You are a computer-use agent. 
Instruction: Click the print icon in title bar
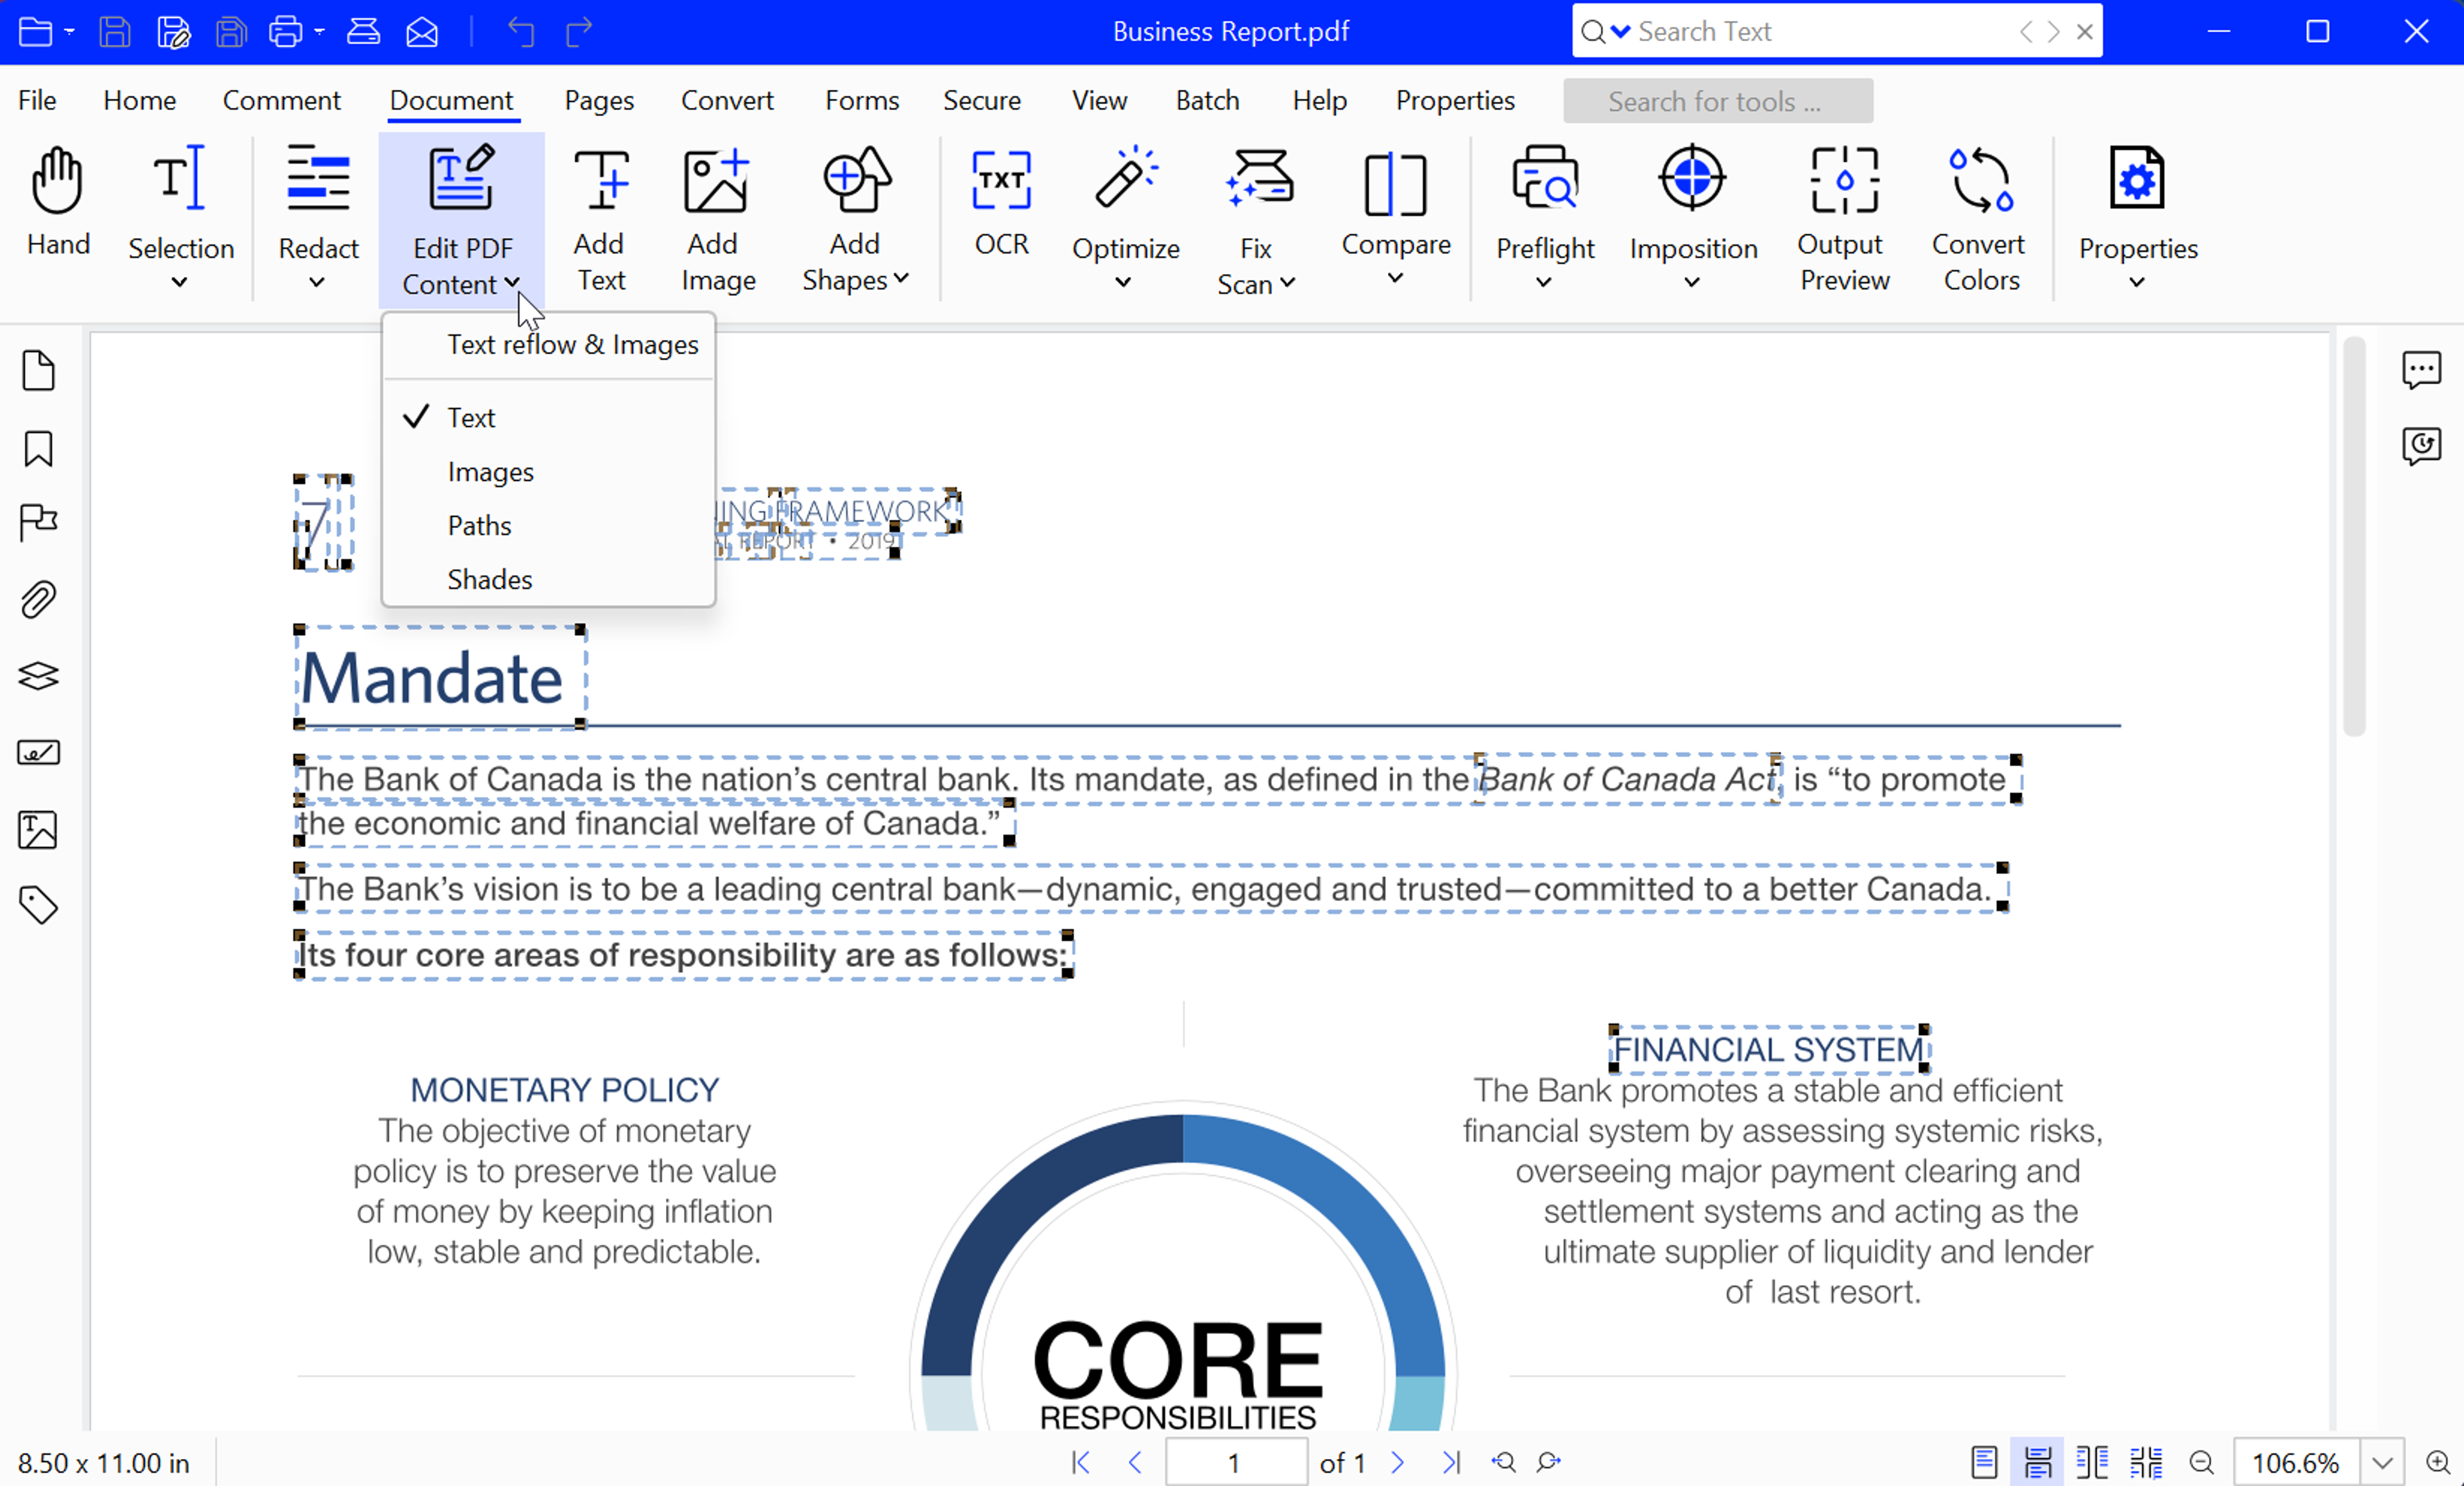click(x=285, y=32)
